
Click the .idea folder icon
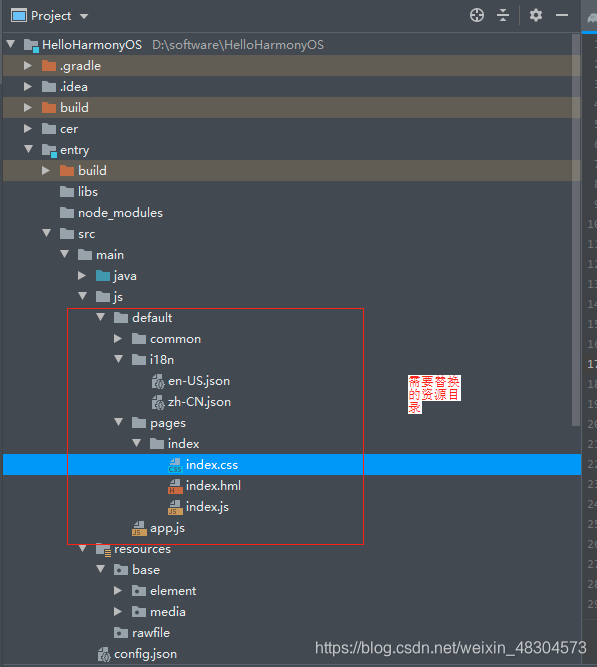click(x=49, y=87)
